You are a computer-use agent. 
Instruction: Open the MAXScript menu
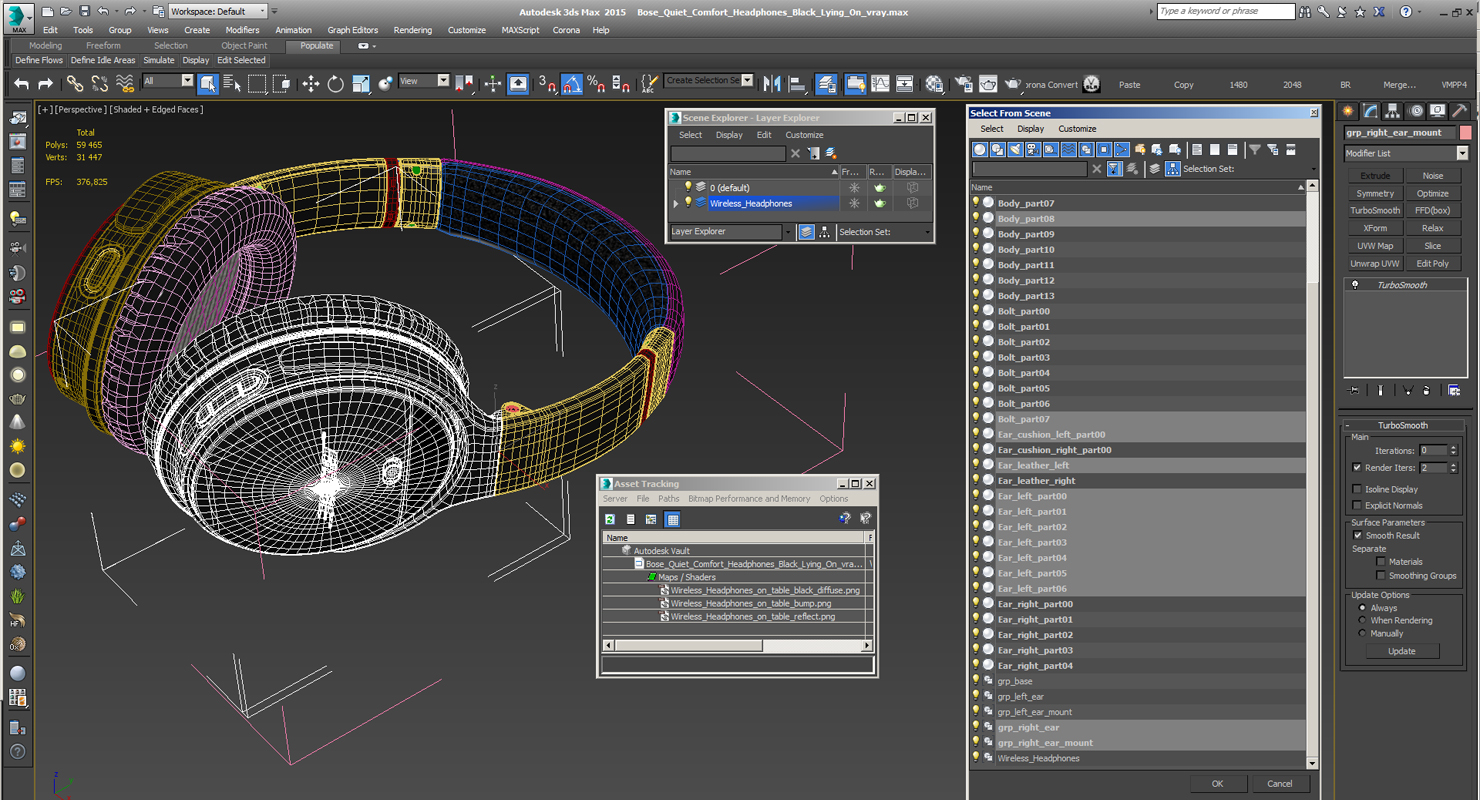pyautogui.click(x=520, y=30)
